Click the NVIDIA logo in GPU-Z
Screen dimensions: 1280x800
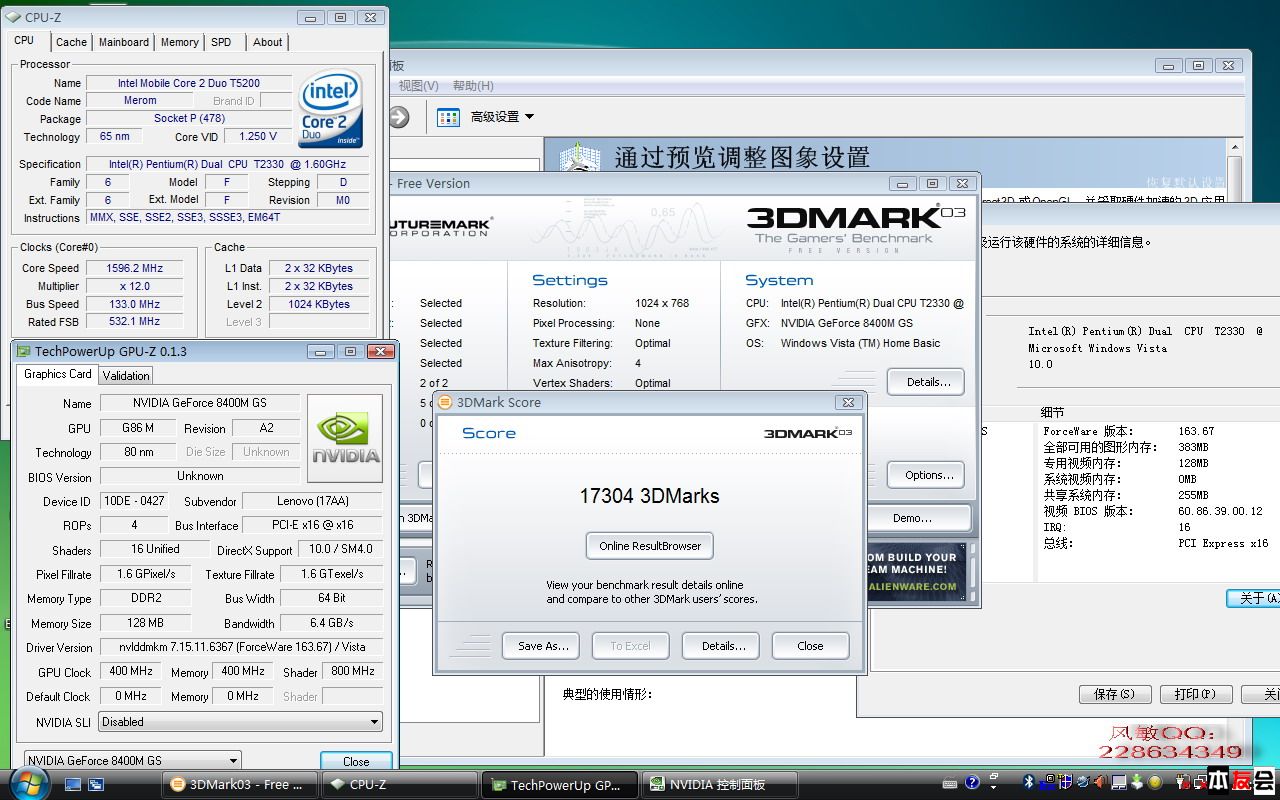tap(345, 439)
